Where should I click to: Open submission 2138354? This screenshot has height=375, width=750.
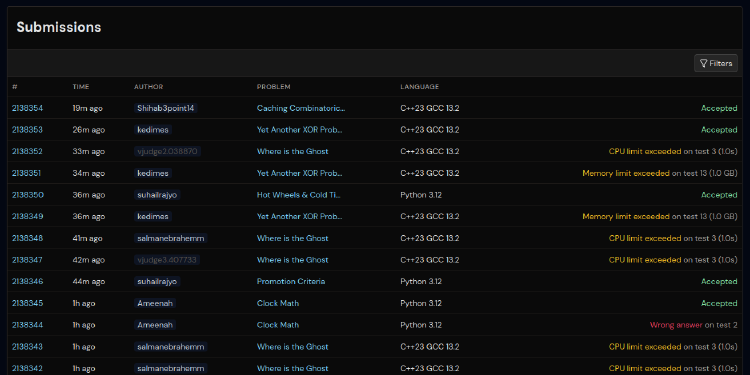pyautogui.click(x=27, y=108)
